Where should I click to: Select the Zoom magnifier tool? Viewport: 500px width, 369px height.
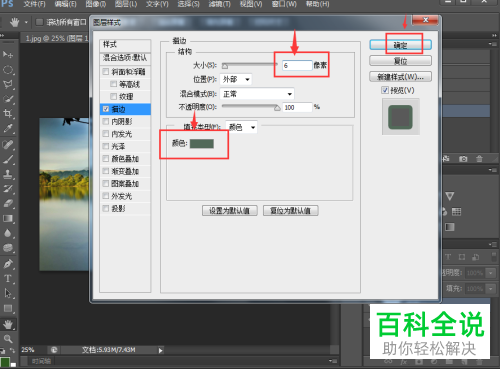(x=8, y=339)
